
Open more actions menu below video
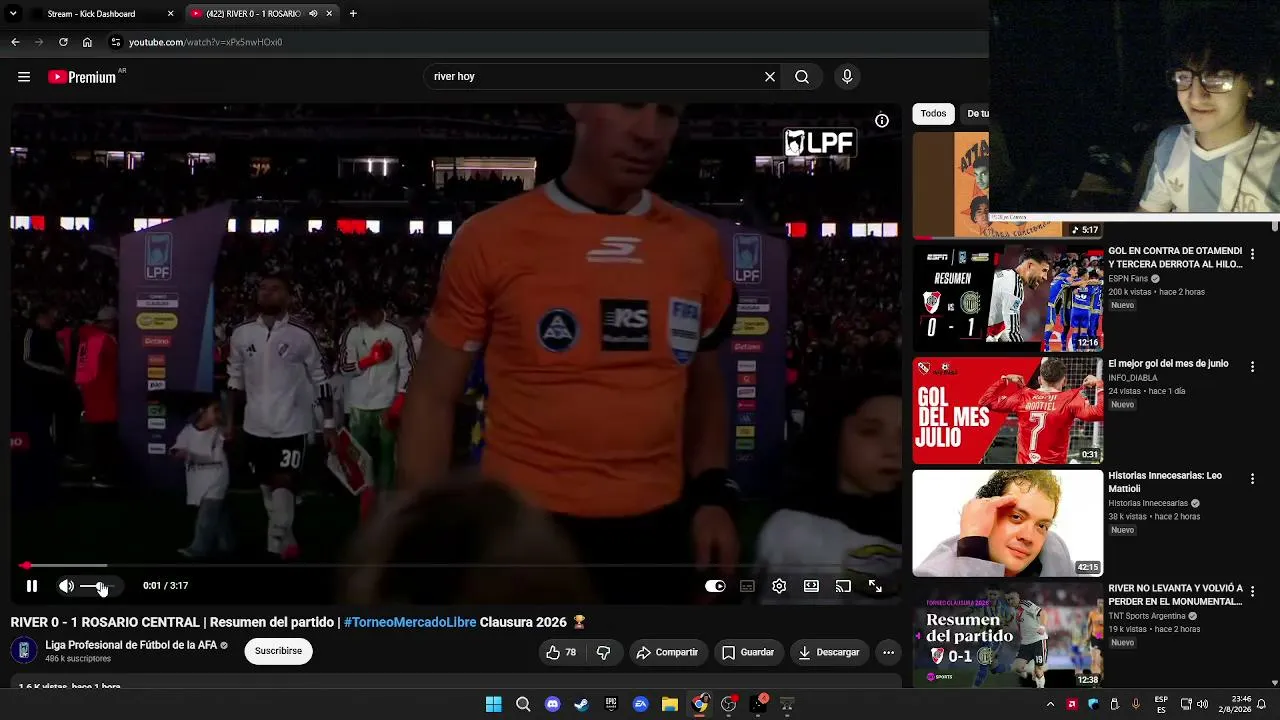(888, 652)
